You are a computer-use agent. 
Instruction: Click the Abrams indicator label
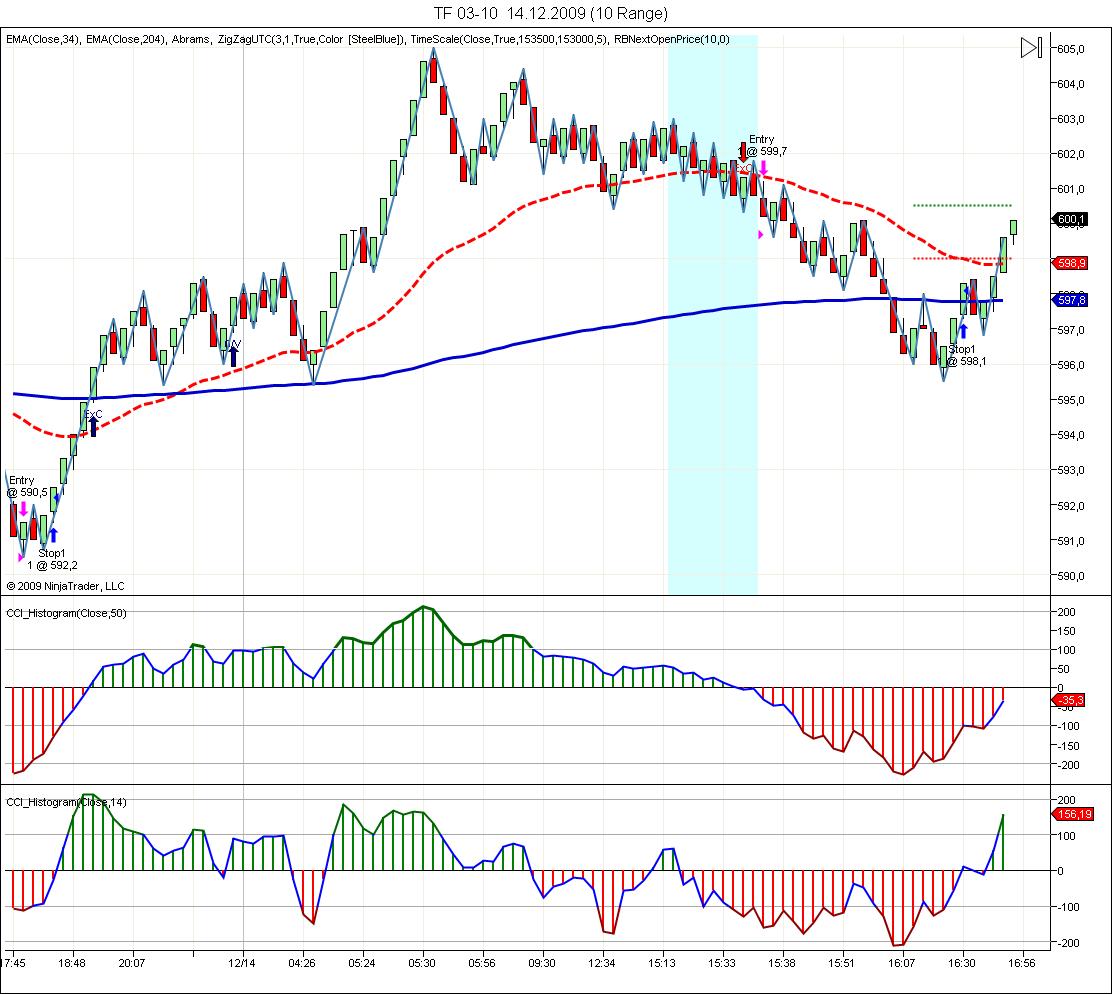[191, 40]
